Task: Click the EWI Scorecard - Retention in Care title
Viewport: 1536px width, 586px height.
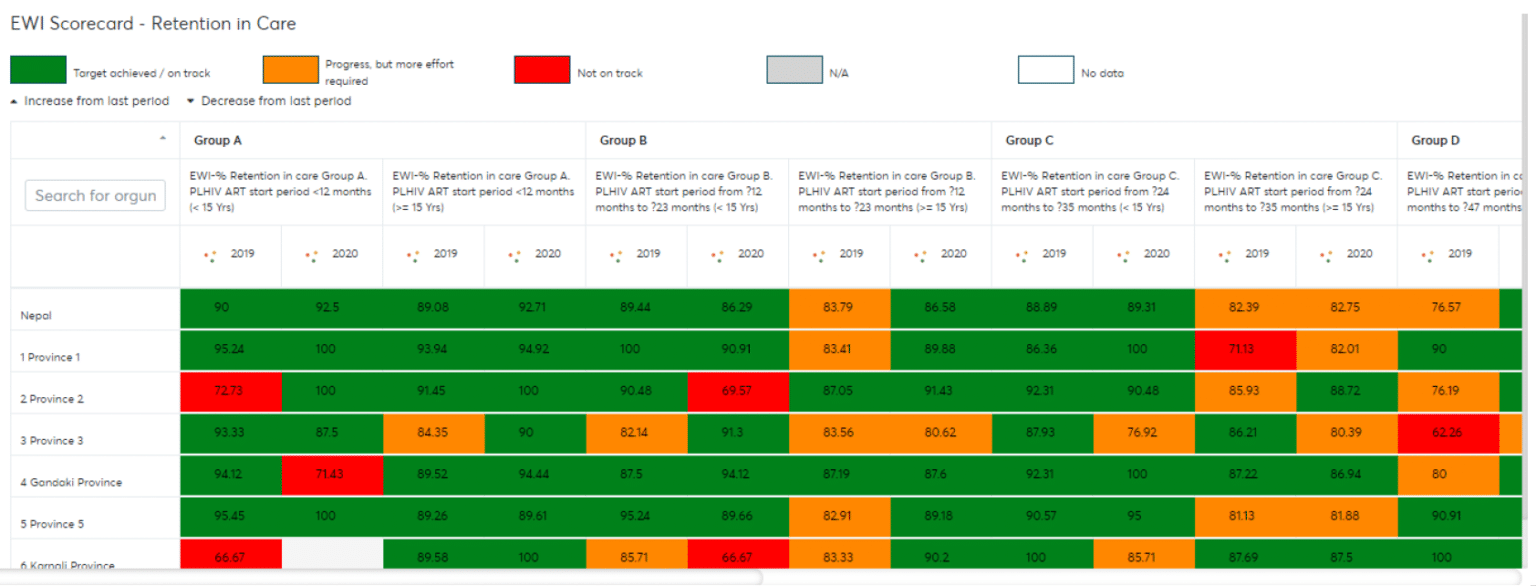Action: (x=152, y=23)
